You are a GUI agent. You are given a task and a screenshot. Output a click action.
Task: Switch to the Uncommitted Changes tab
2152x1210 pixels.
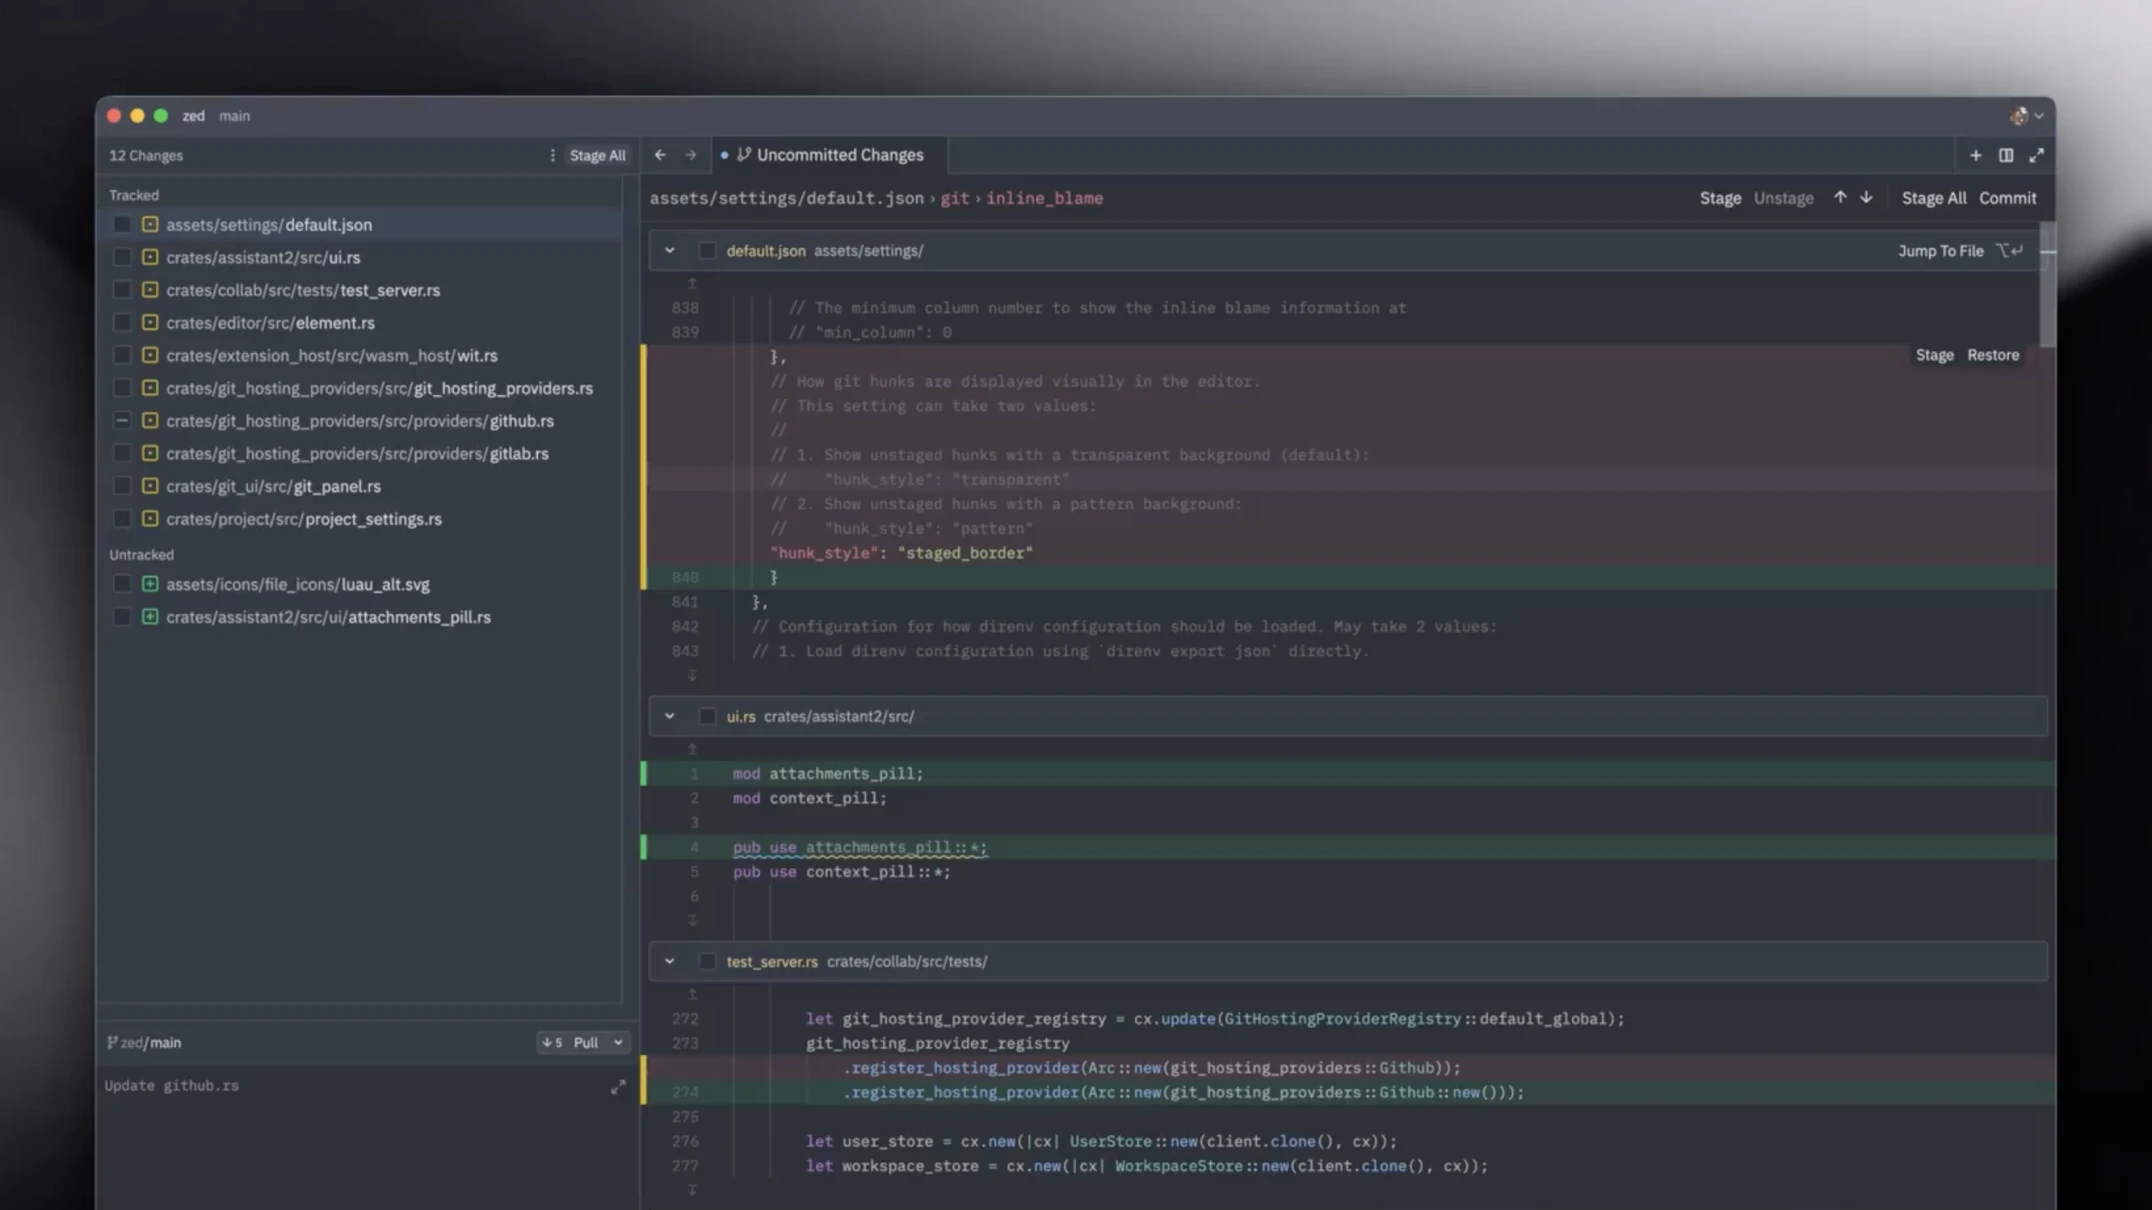(840, 155)
